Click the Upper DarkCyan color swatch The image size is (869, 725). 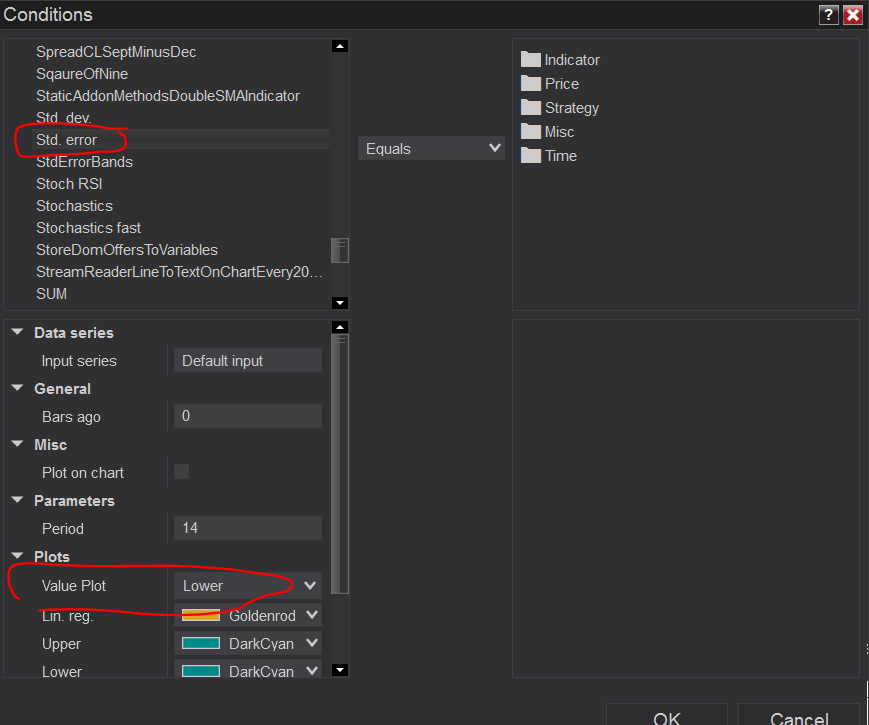(201, 643)
